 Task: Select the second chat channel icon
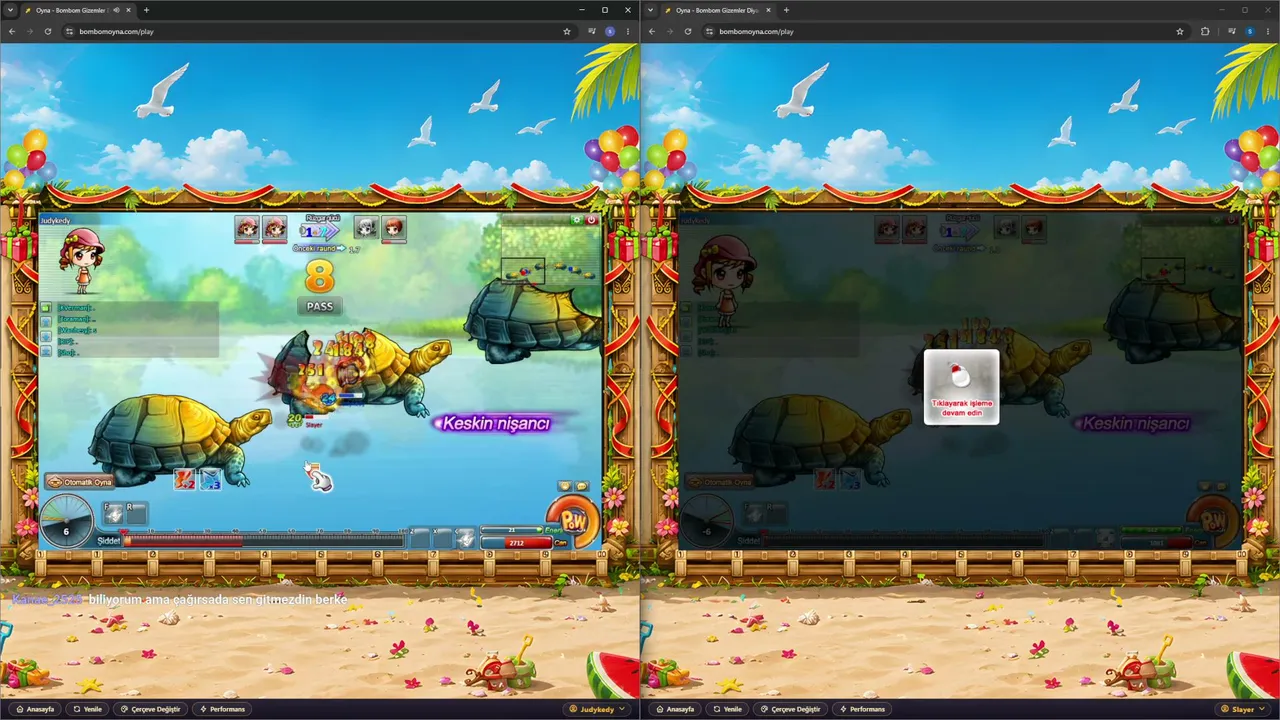point(46,320)
